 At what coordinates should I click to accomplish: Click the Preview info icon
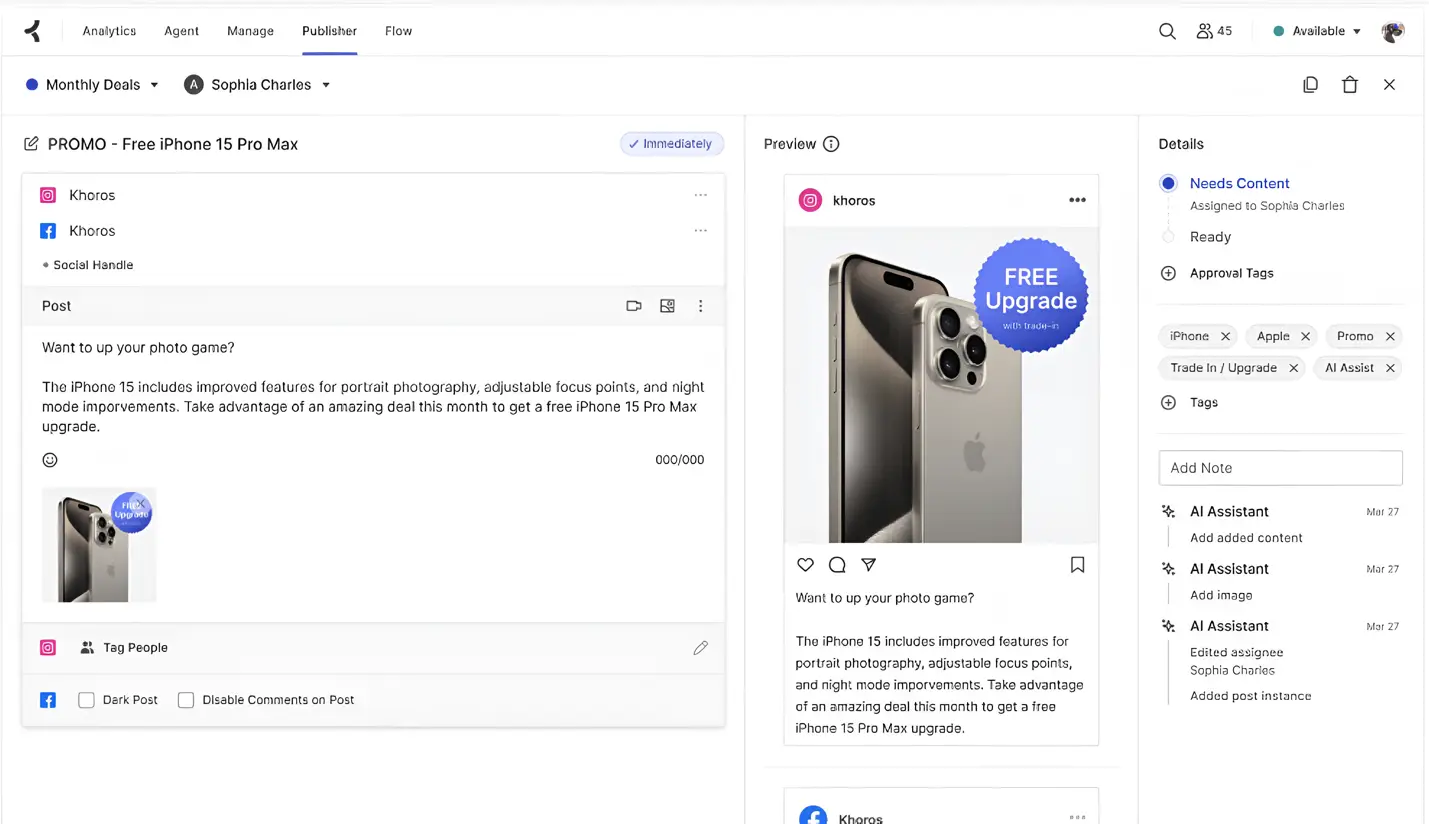831,144
